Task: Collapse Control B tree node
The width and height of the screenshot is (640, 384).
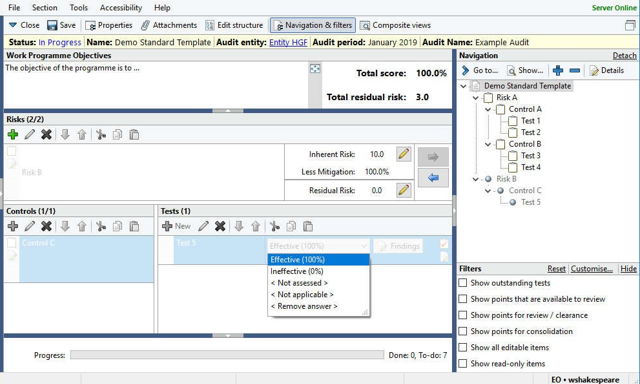Action: point(488,144)
